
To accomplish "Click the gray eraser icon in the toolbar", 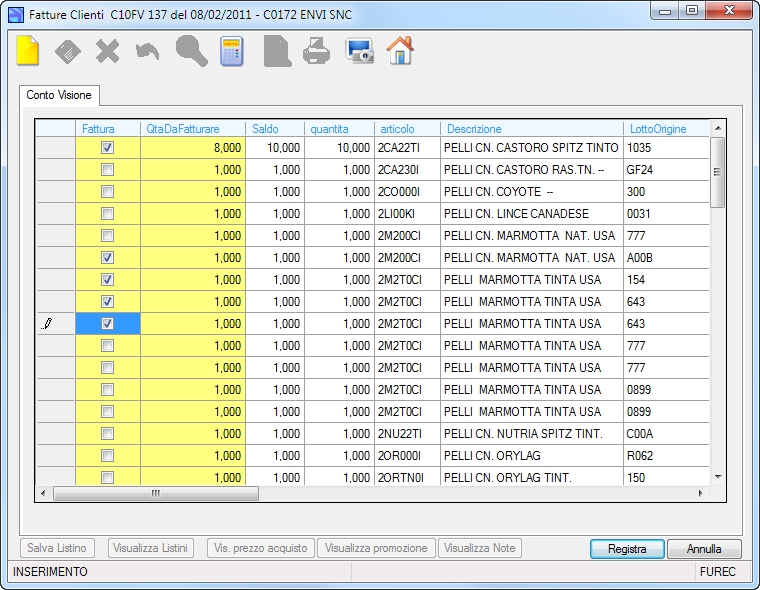I will click(68, 51).
